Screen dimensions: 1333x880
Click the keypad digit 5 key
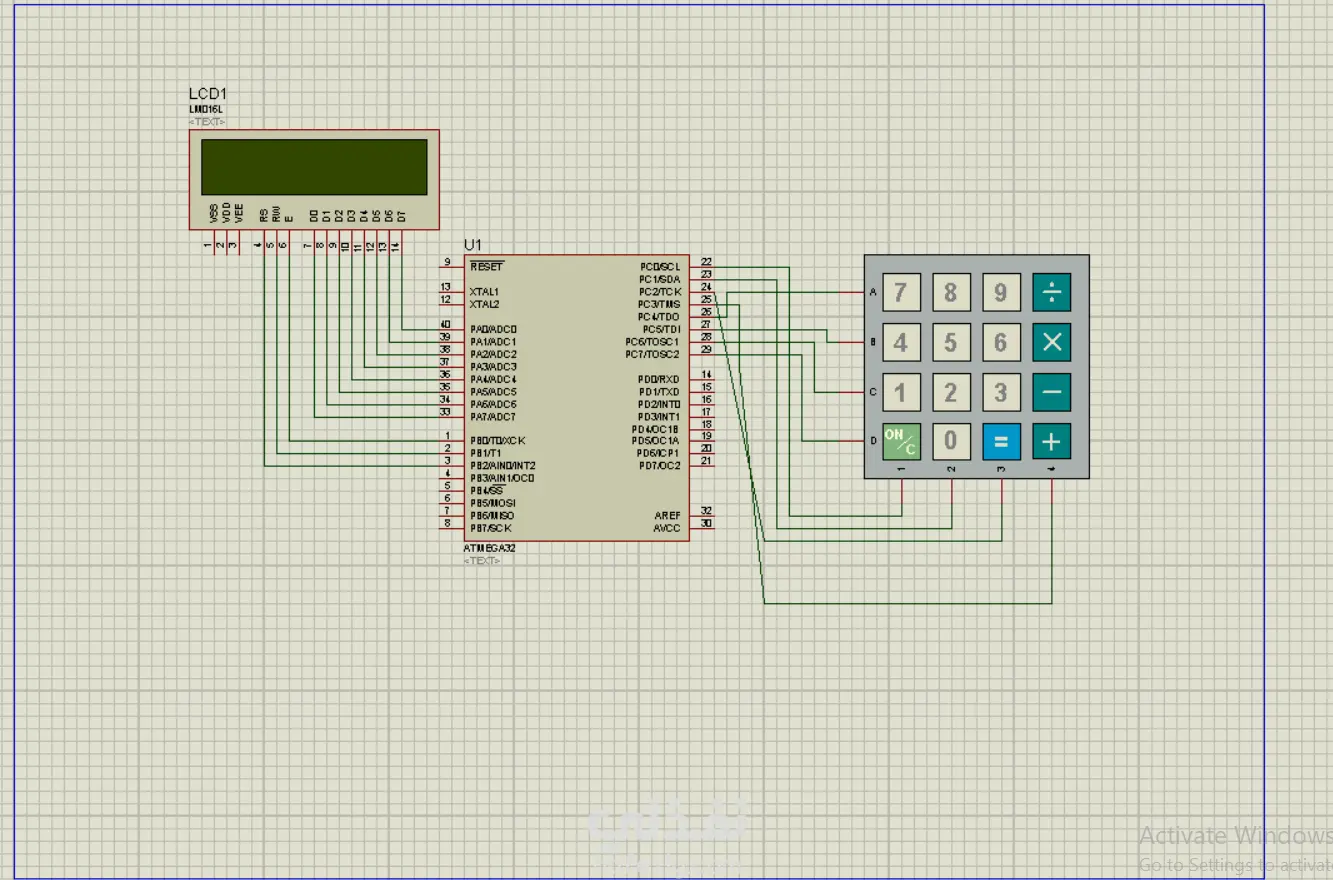[x=951, y=342]
